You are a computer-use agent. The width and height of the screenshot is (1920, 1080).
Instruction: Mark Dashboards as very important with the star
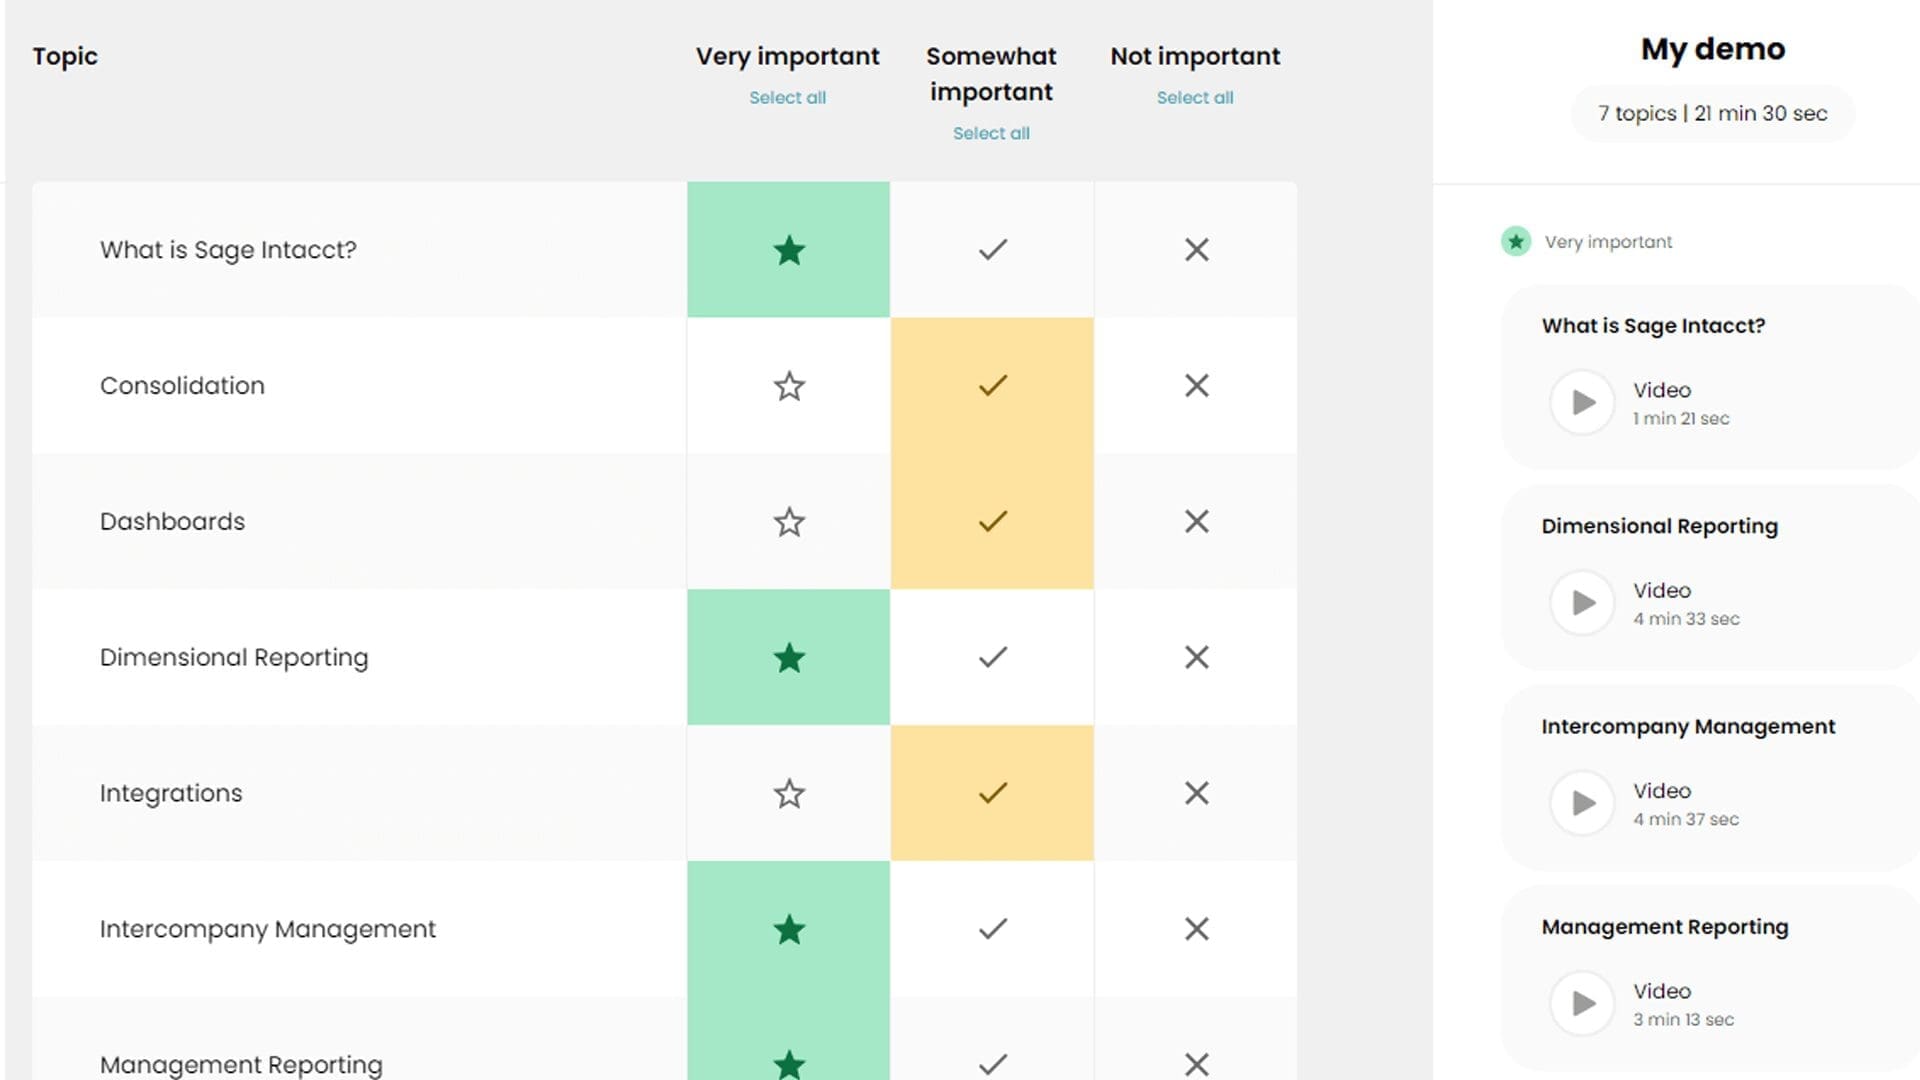pos(789,521)
